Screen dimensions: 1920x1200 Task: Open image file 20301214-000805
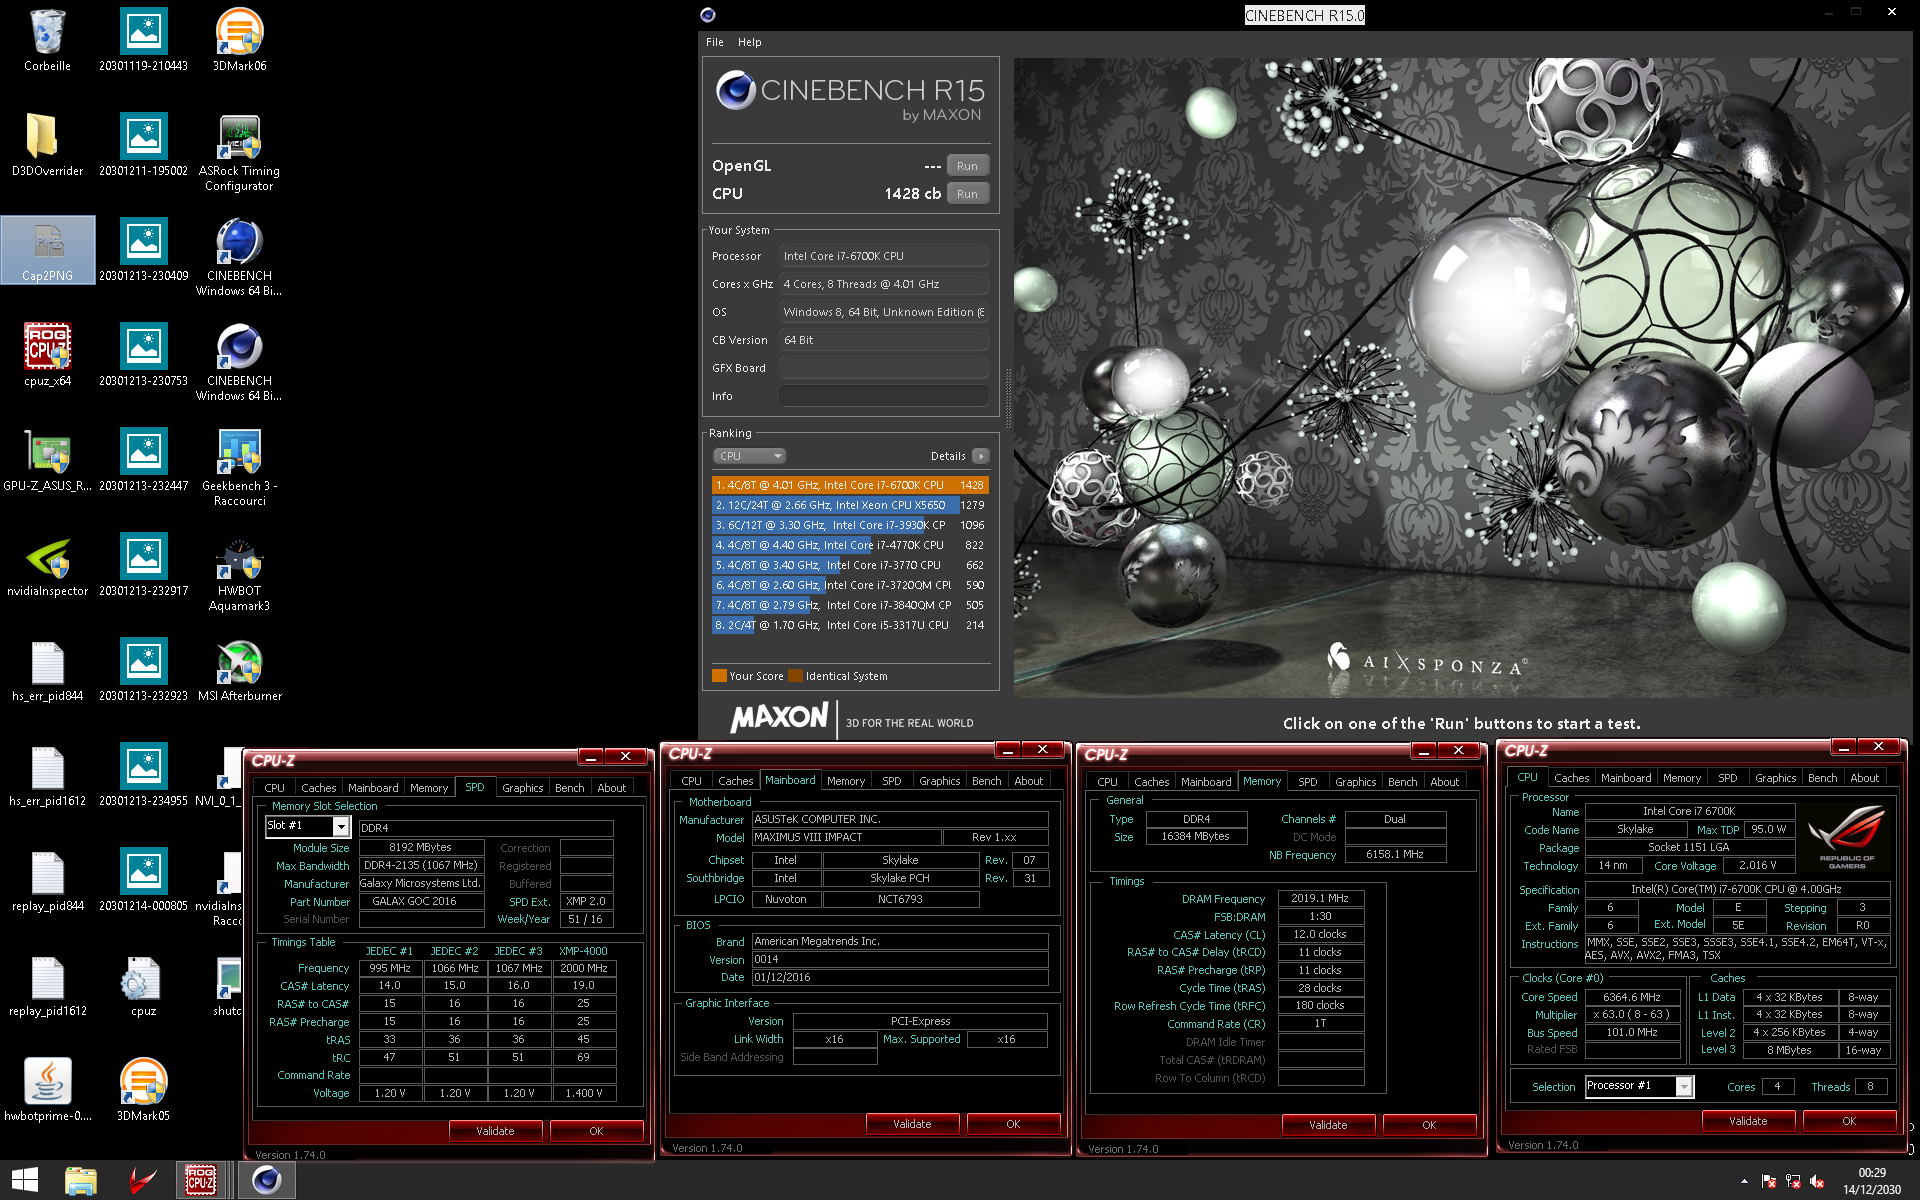click(143, 881)
